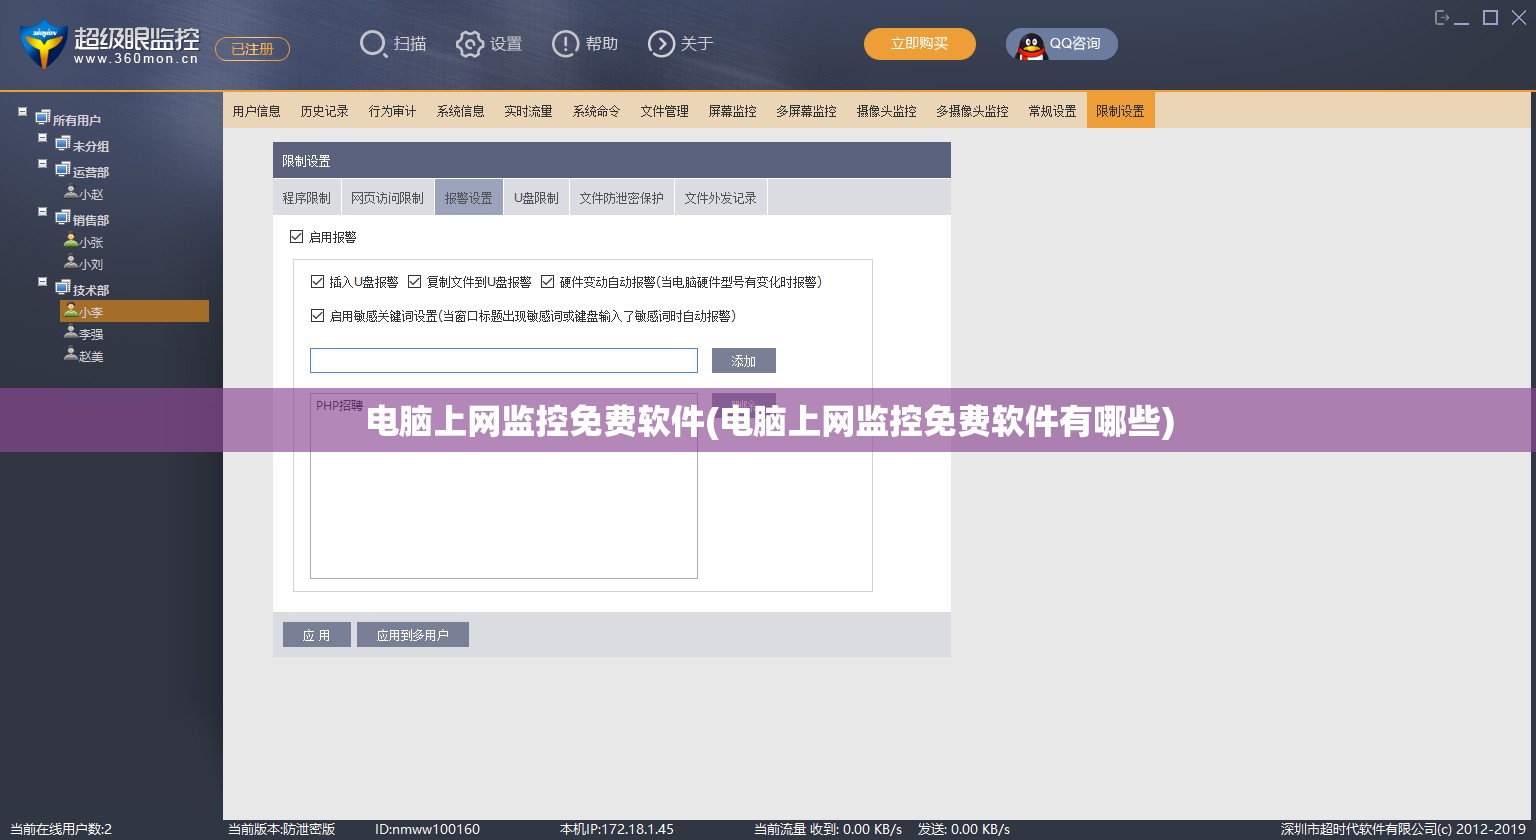The height and width of the screenshot is (840, 1536).
Task: Collapse the 所有用户 tree root
Action: [x=22, y=112]
